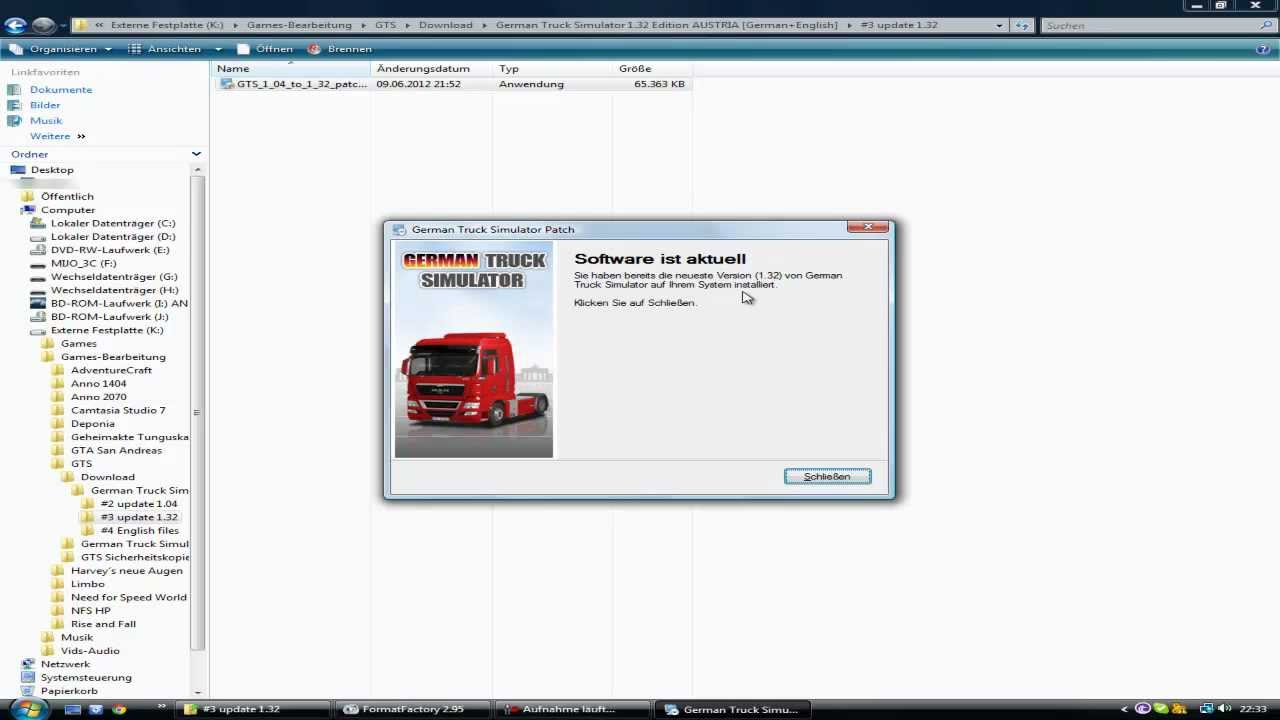Select Netzwerk in folder tree
This screenshot has height=720, width=1280.
tap(65, 664)
